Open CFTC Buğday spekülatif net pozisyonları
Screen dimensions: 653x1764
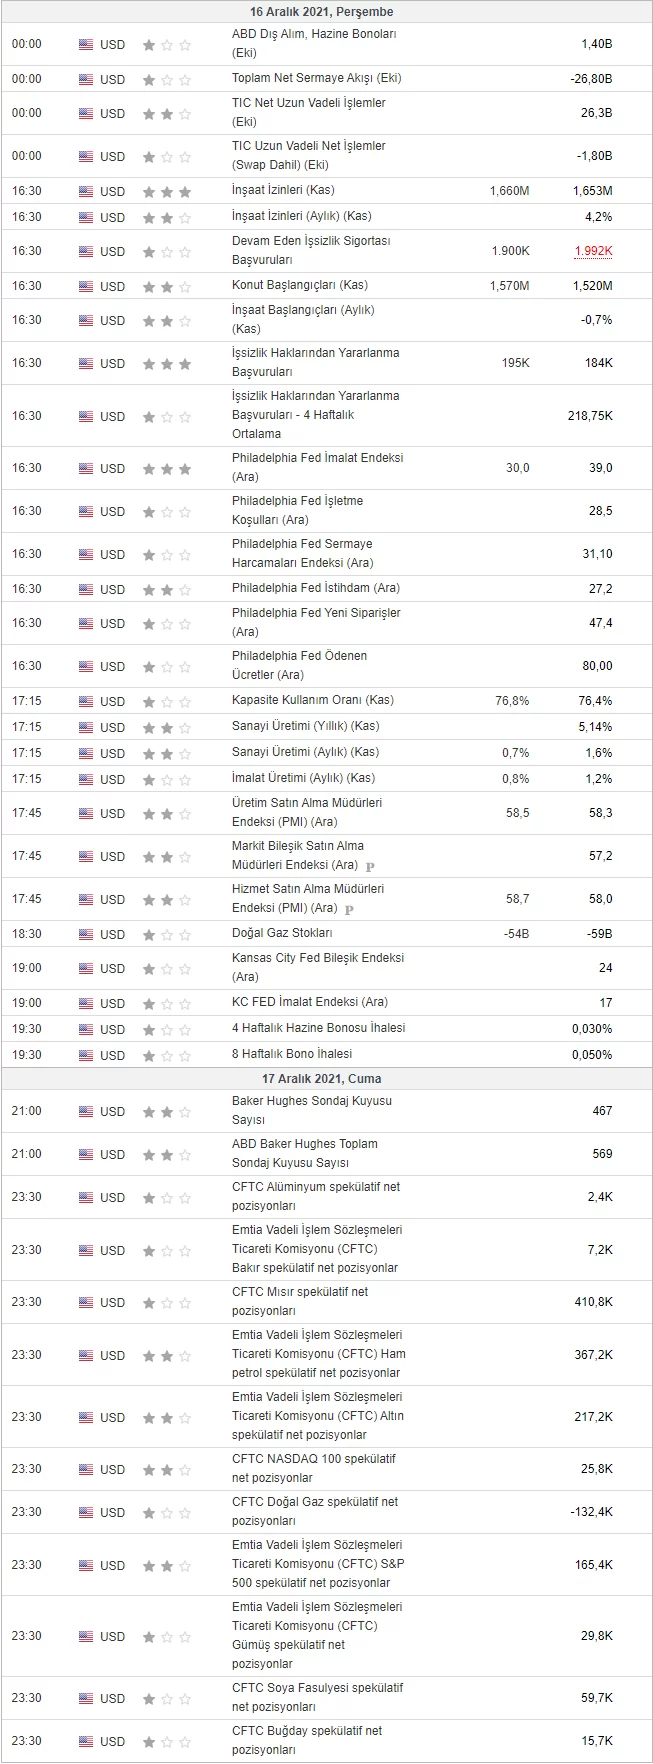(x=307, y=1740)
